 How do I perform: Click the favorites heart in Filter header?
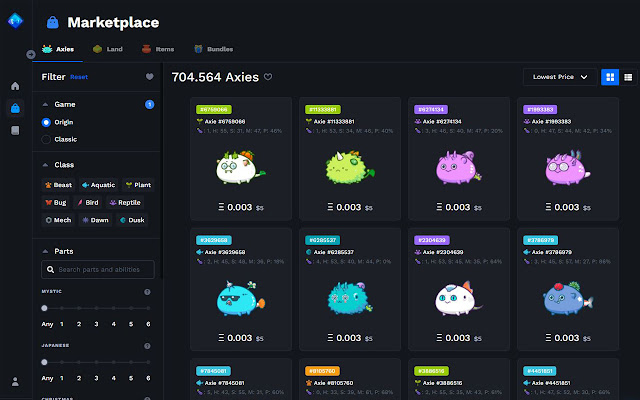point(149,76)
